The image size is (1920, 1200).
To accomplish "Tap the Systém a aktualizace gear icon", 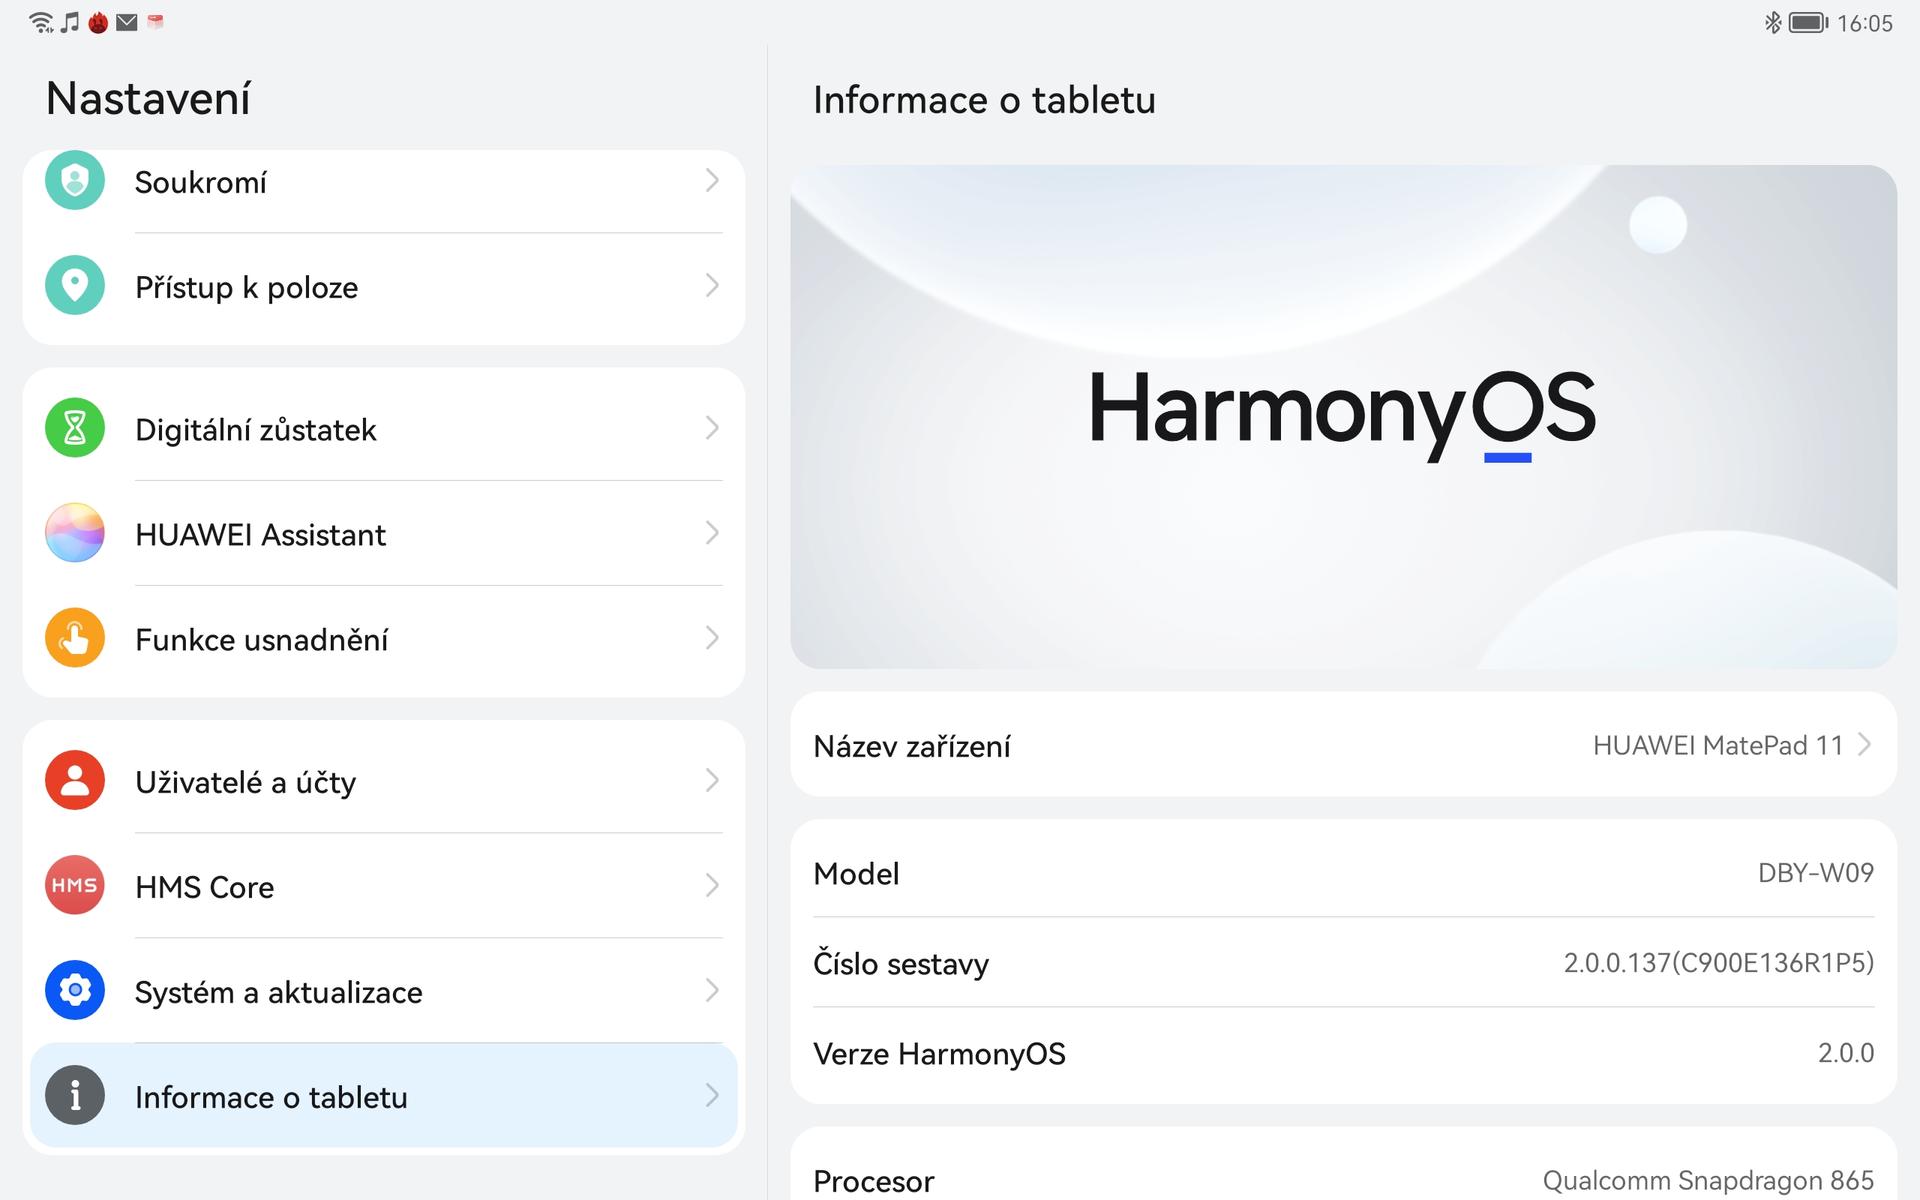I will pos(75,990).
